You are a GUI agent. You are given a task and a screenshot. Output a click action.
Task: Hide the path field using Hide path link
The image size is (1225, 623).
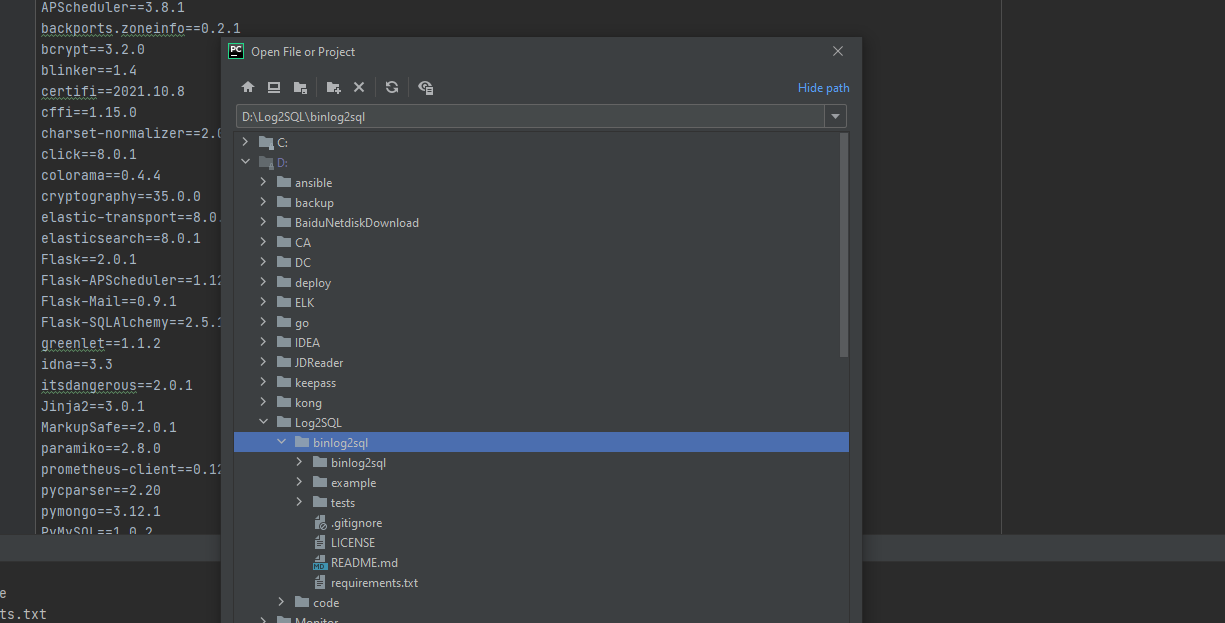coord(824,88)
